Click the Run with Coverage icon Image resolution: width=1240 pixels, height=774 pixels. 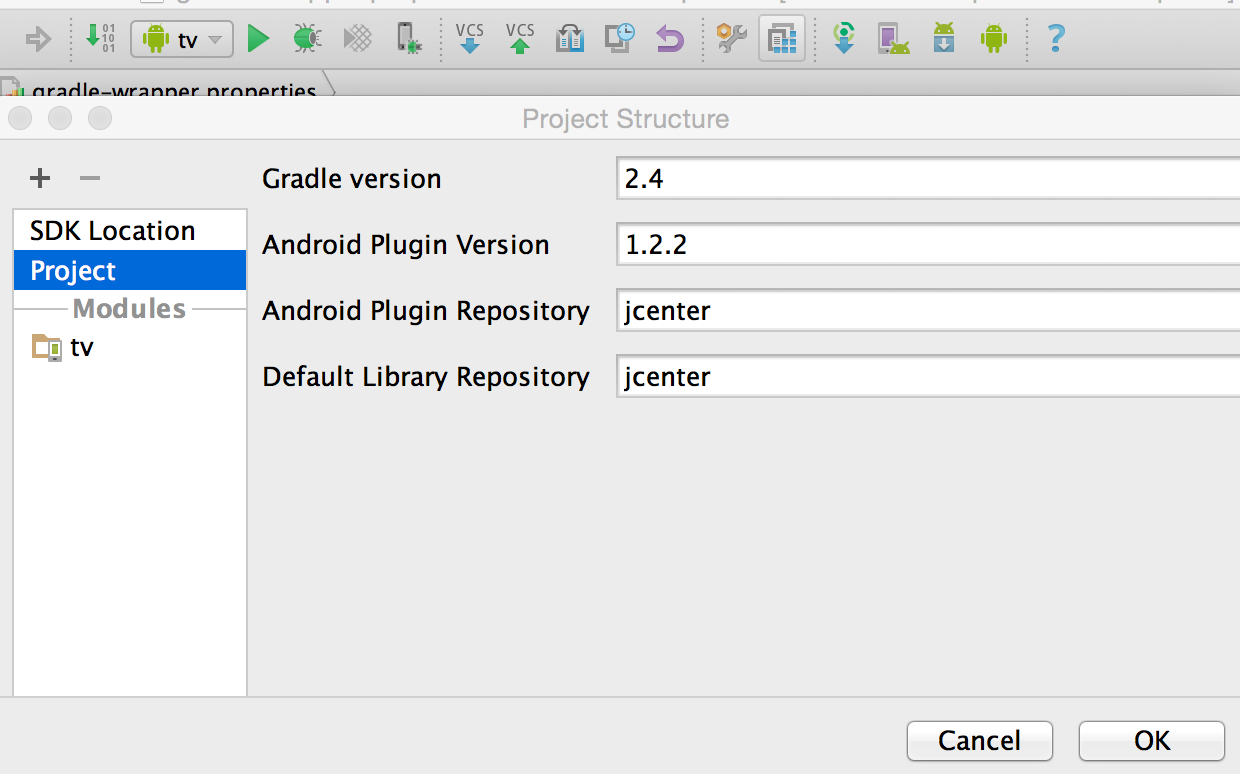coord(357,39)
